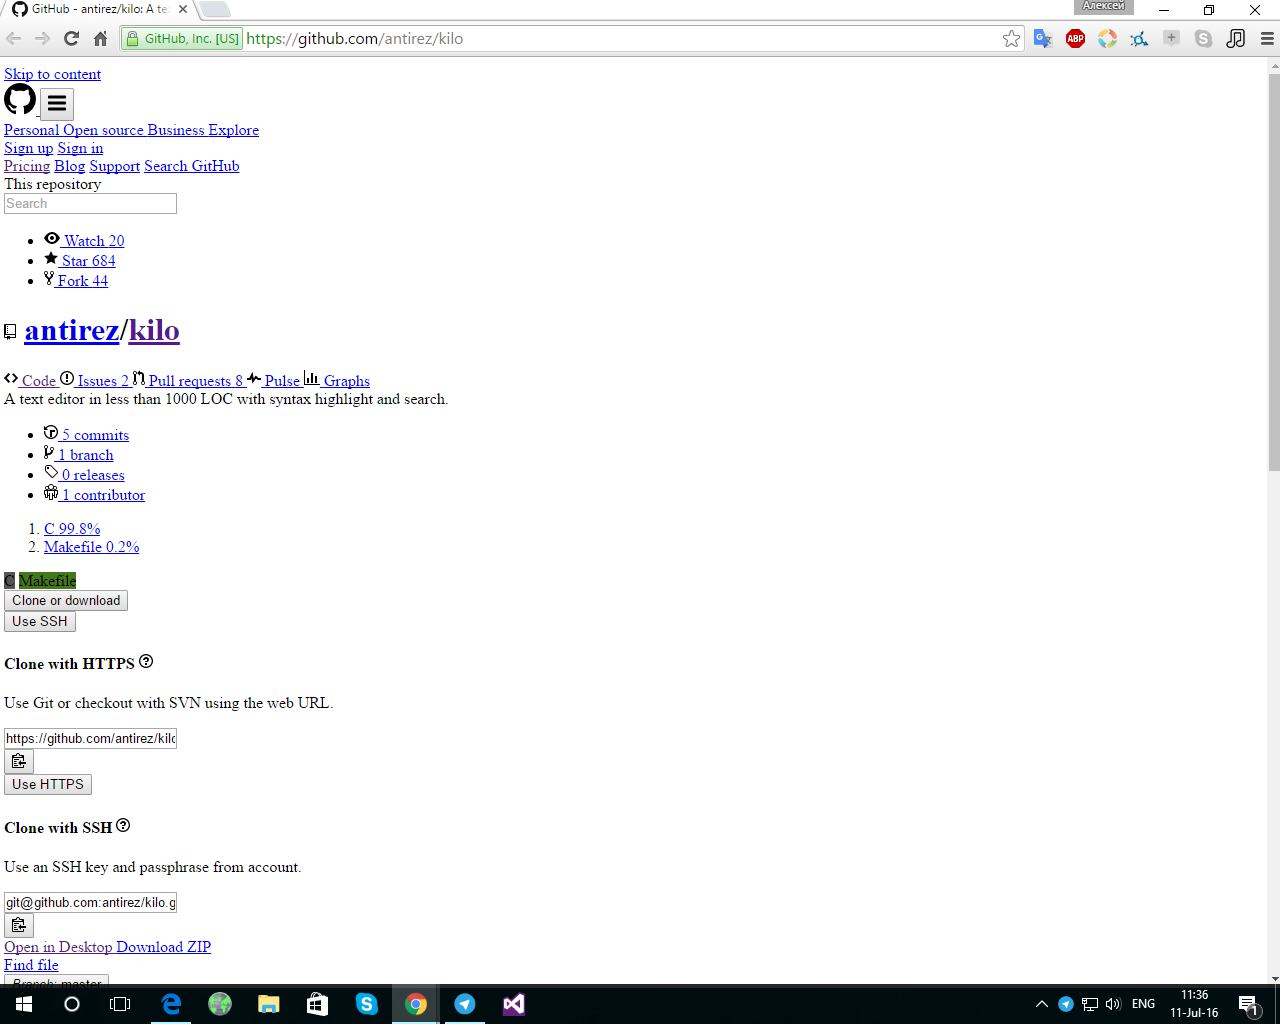Open the Pull requests tab link
This screenshot has width=1280, height=1024.
click(188, 380)
